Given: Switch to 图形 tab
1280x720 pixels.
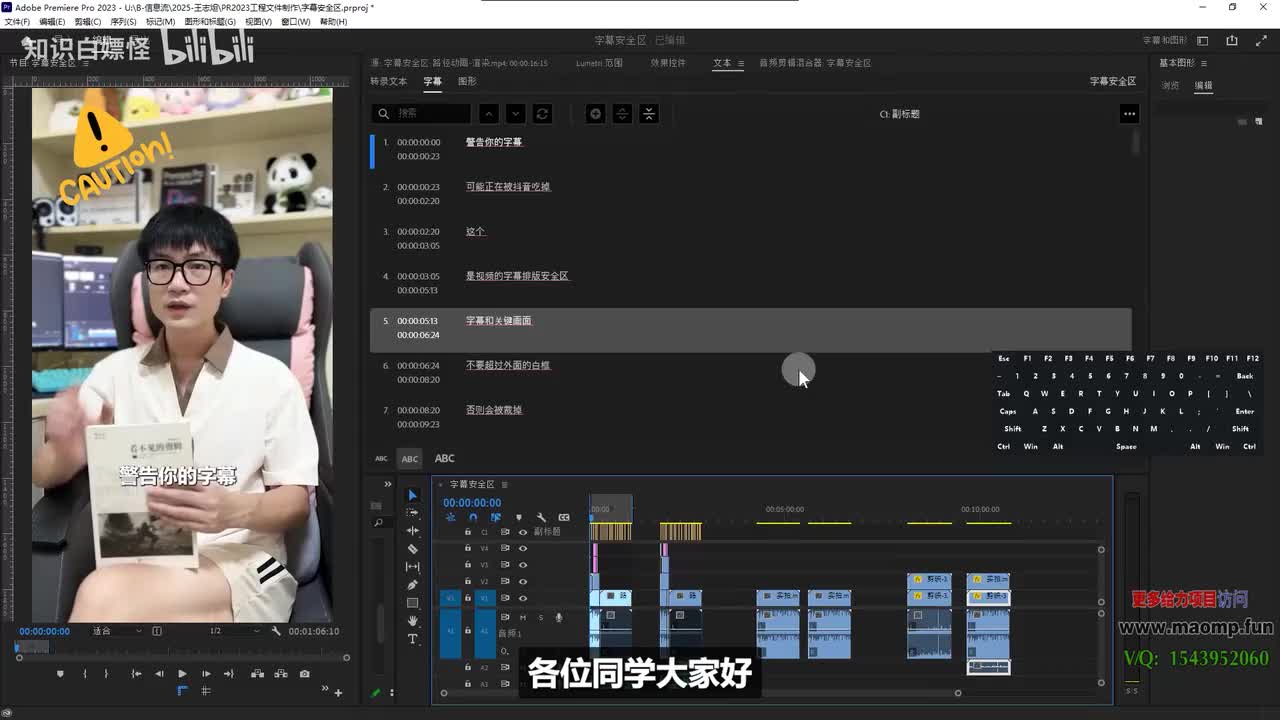Looking at the screenshot, I should [x=467, y=81].
